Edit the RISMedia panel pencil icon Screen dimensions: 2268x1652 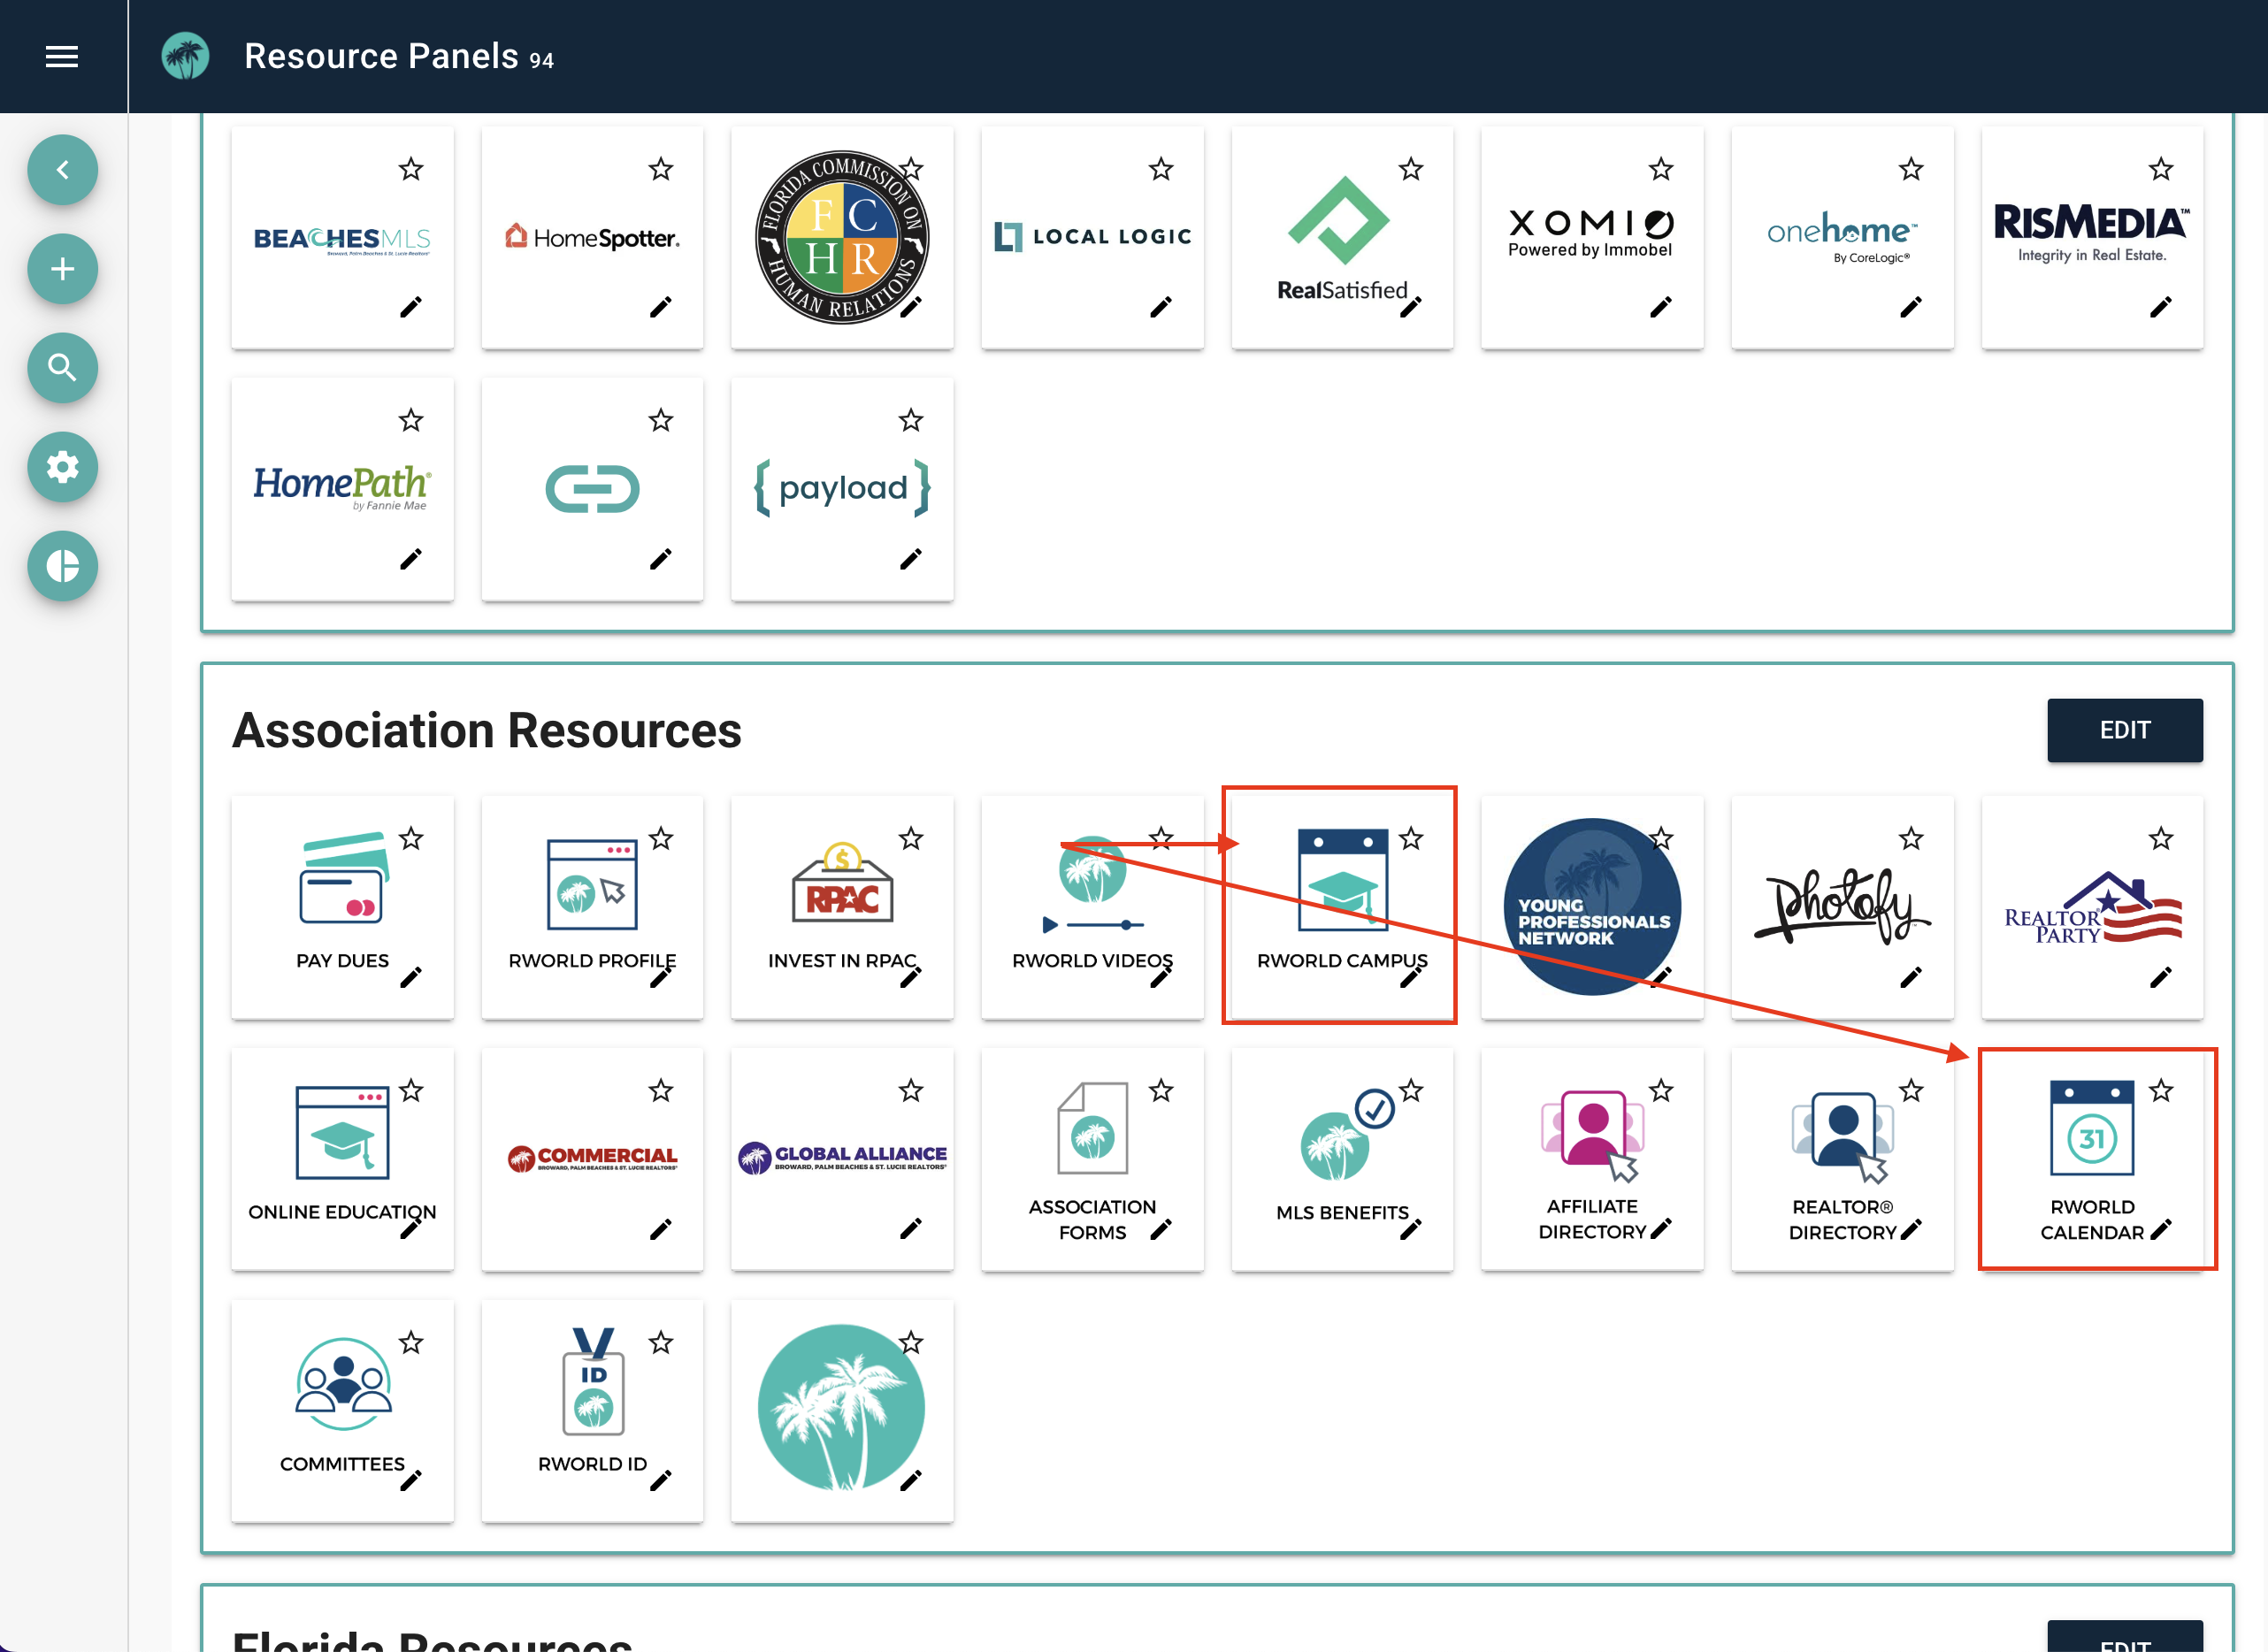(2161, 307)
